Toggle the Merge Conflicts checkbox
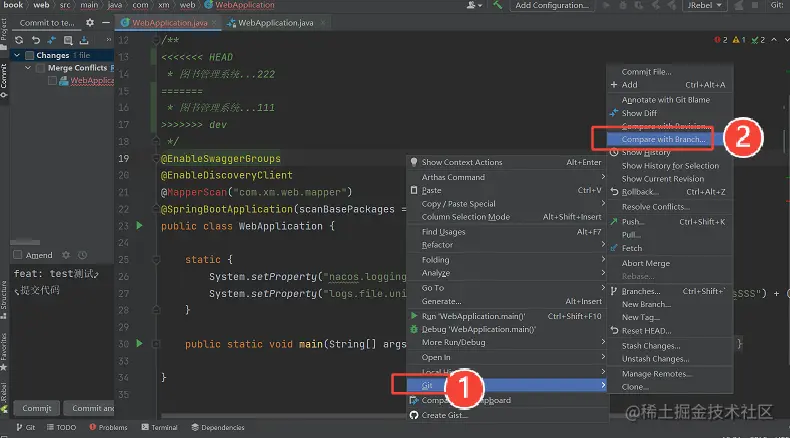This screenshot has width=790, height=438. tap(40, 68)
